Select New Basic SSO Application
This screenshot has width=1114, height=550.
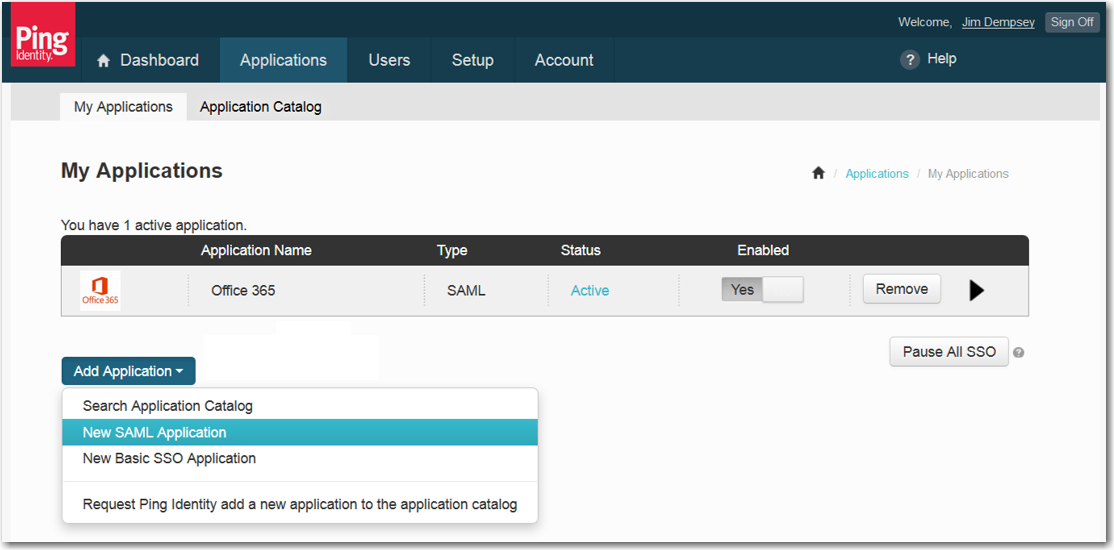[x=169, y=458]
